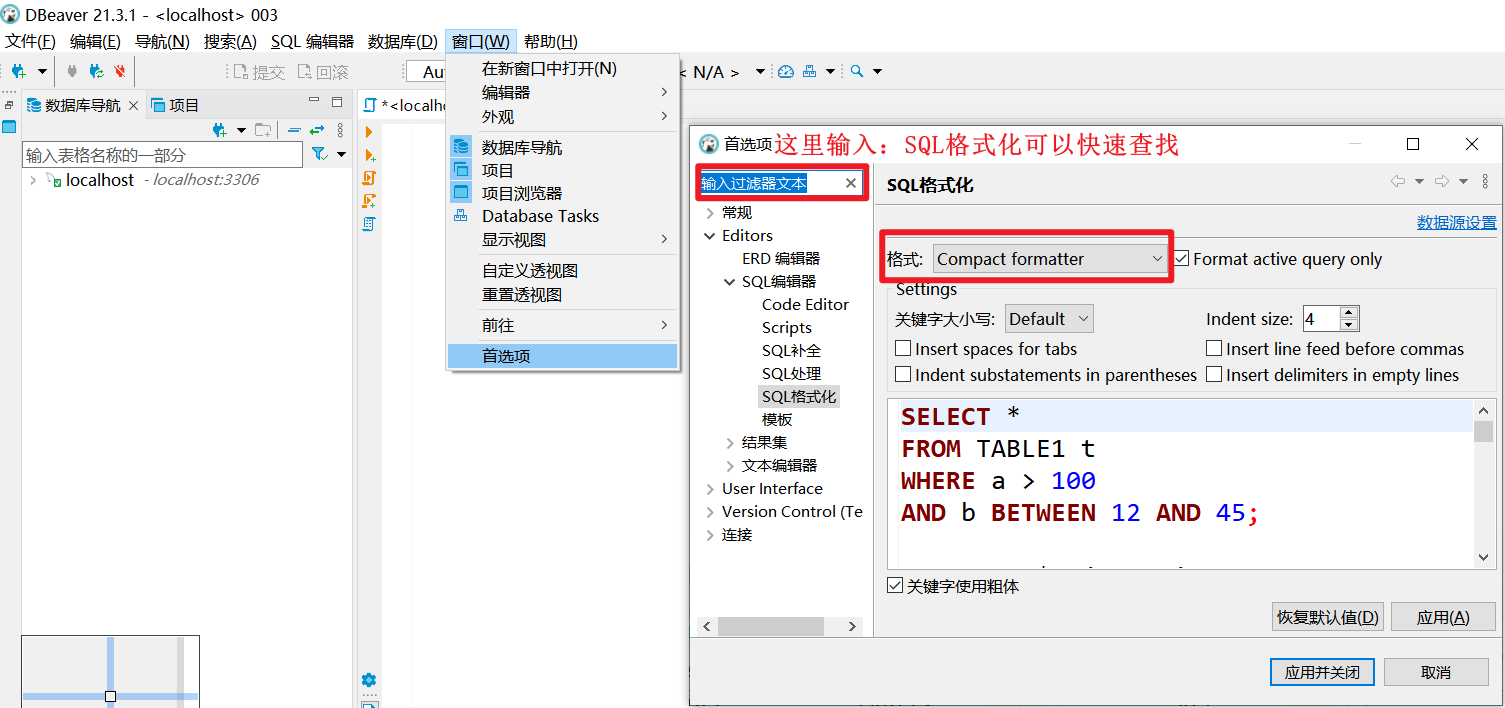Click the gray Connect plug icon
Screen dimensions: 1505x708
click(71, 71)
